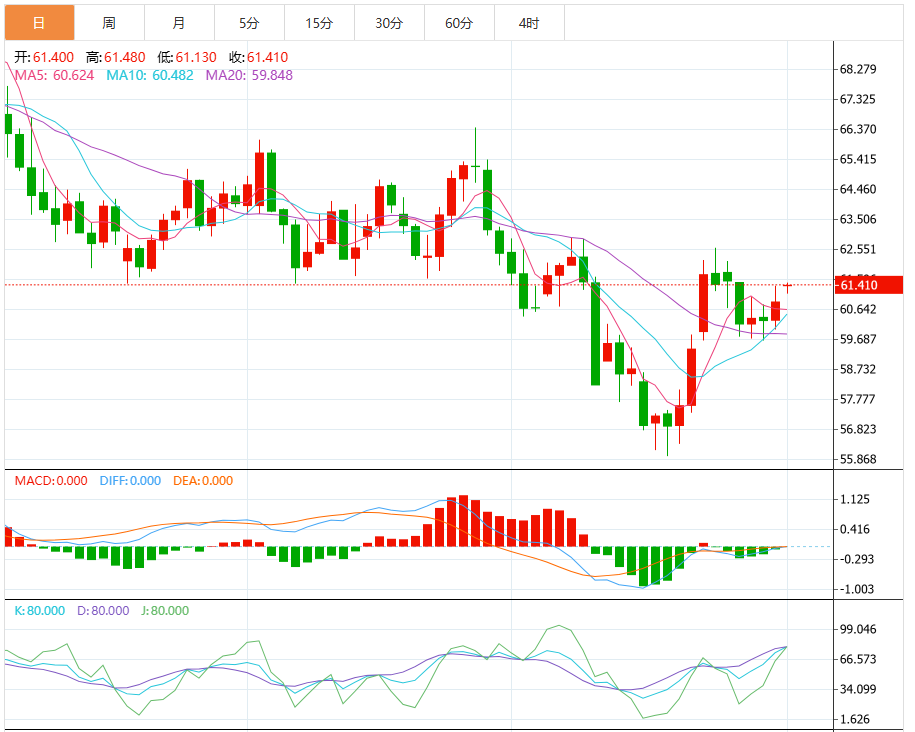Click the KDJ K value label
The width and height of the screenshot is (915, 732).
[x=40, y=611]
